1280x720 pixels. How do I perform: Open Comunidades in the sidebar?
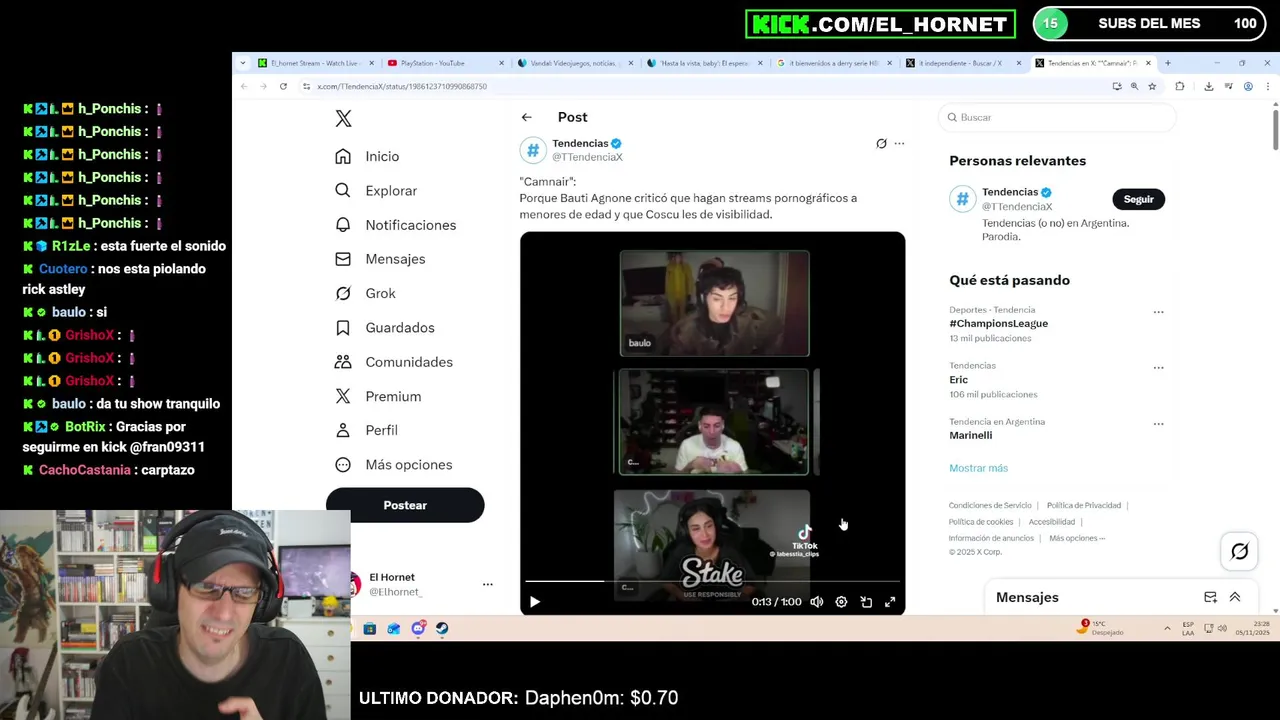tap(394, 362)
